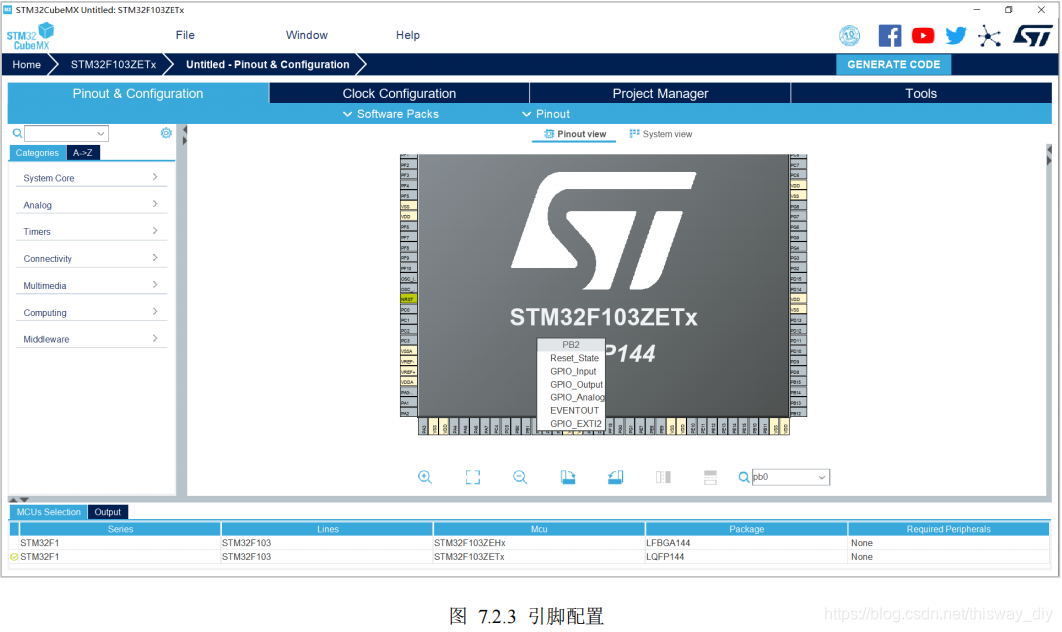Open the Help menu

click(x=408, y=35)
